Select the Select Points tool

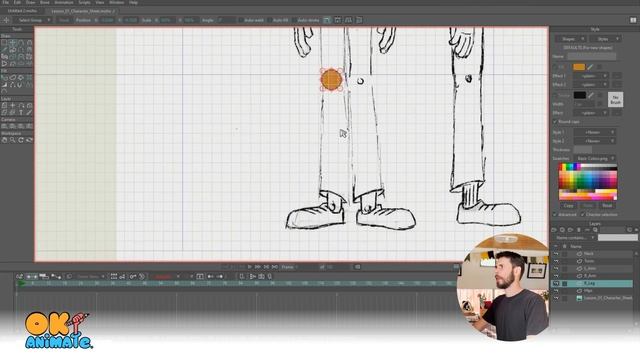tap(4, 43)
